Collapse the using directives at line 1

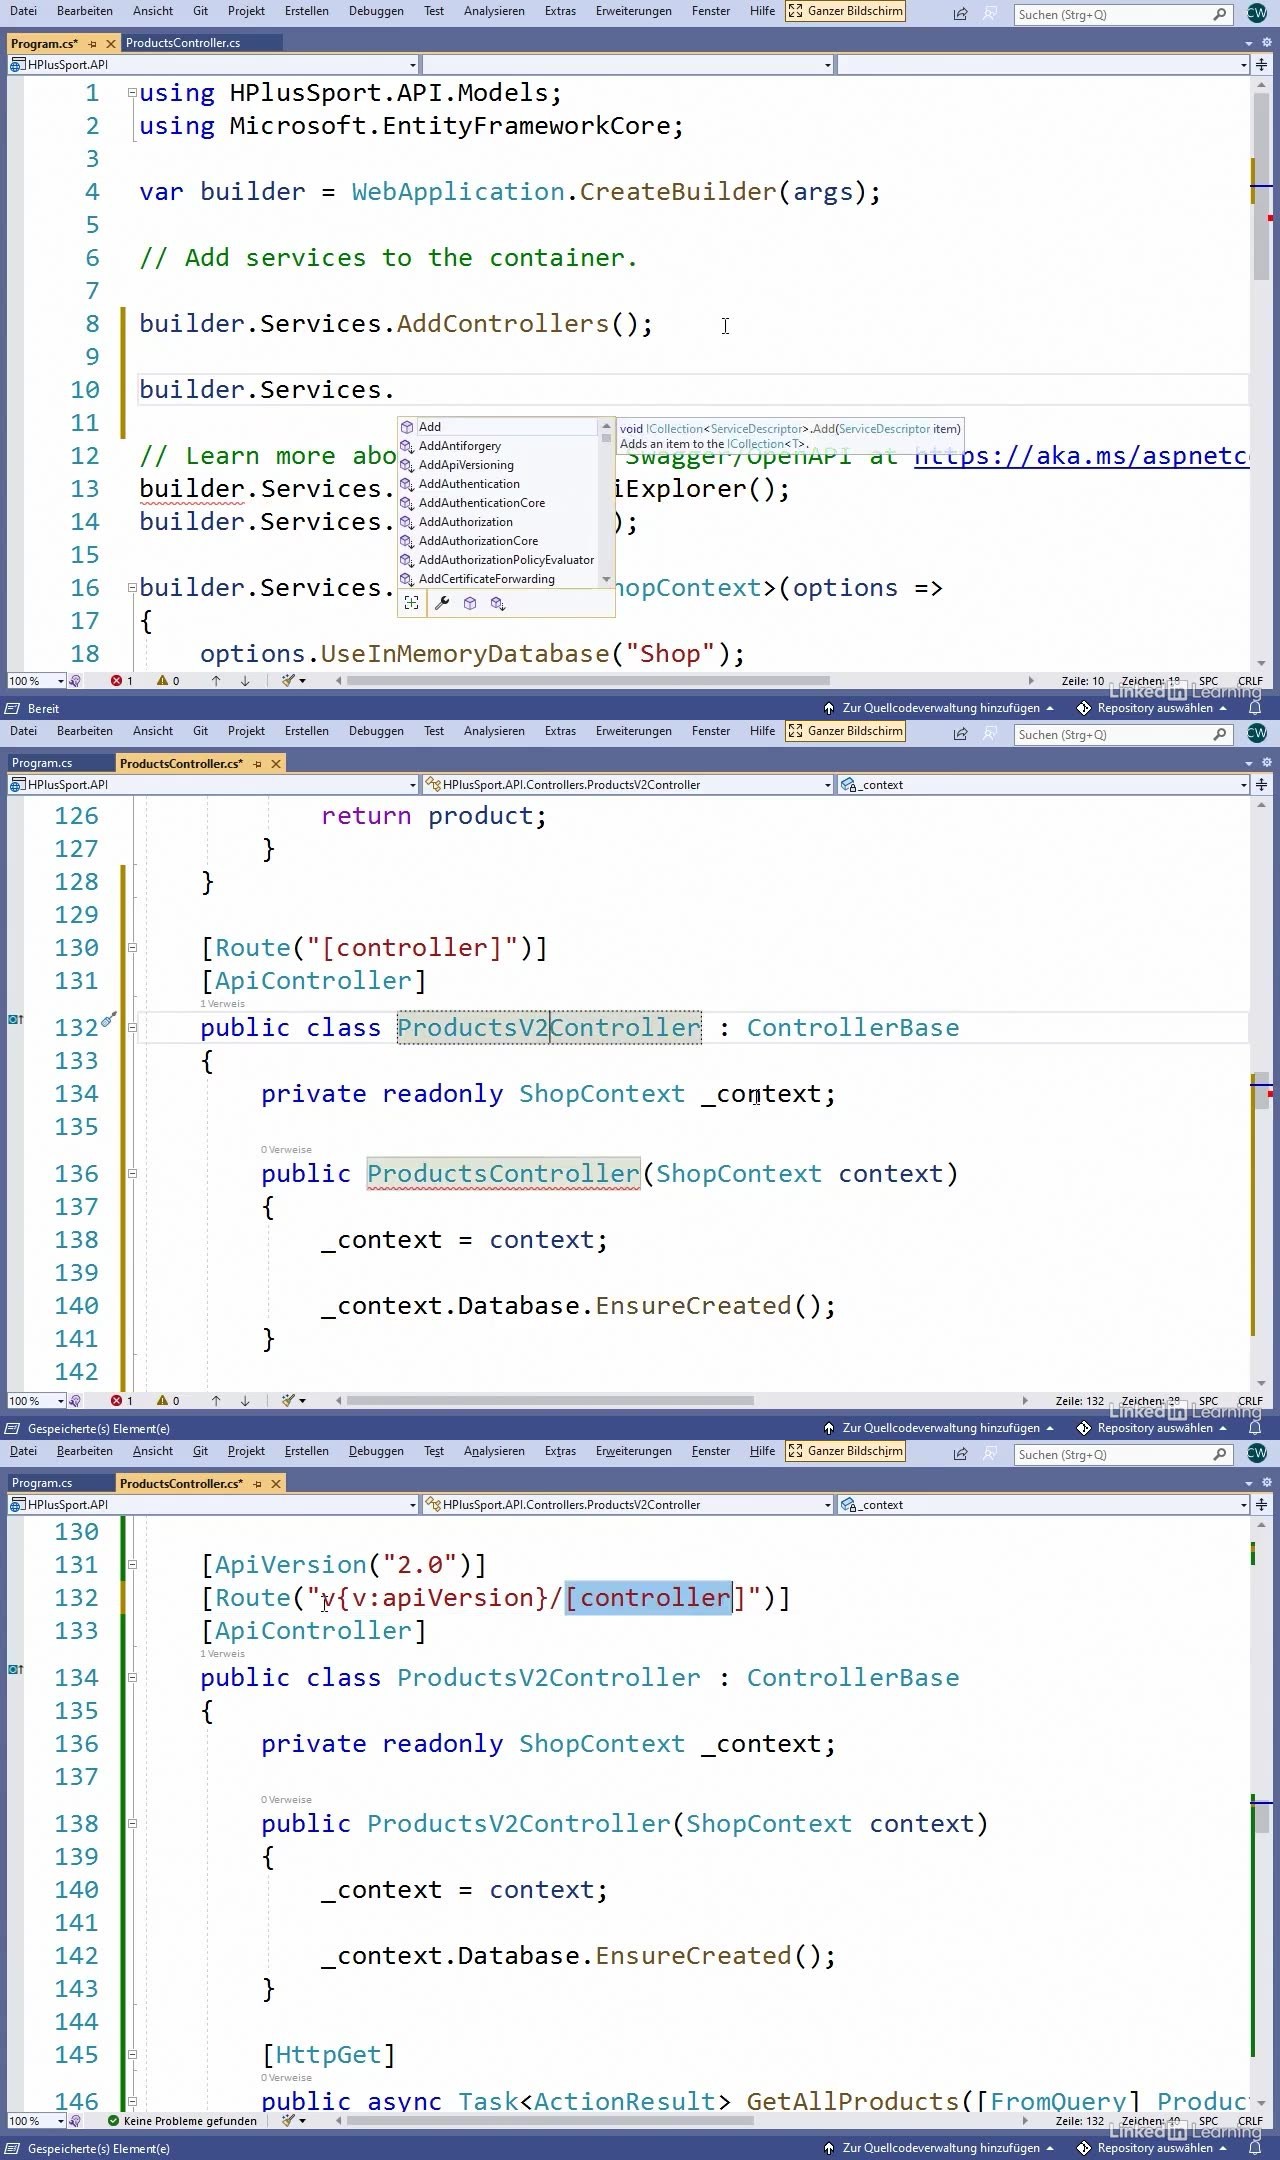(132, 93)
